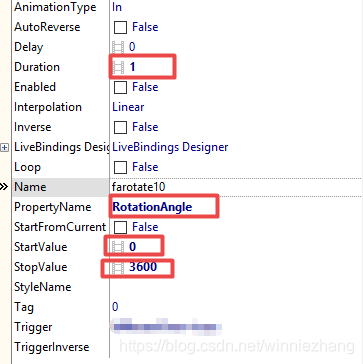Screen dimensions: 363x364
Task: Select the StartValue property label
Action: [40, 247]
